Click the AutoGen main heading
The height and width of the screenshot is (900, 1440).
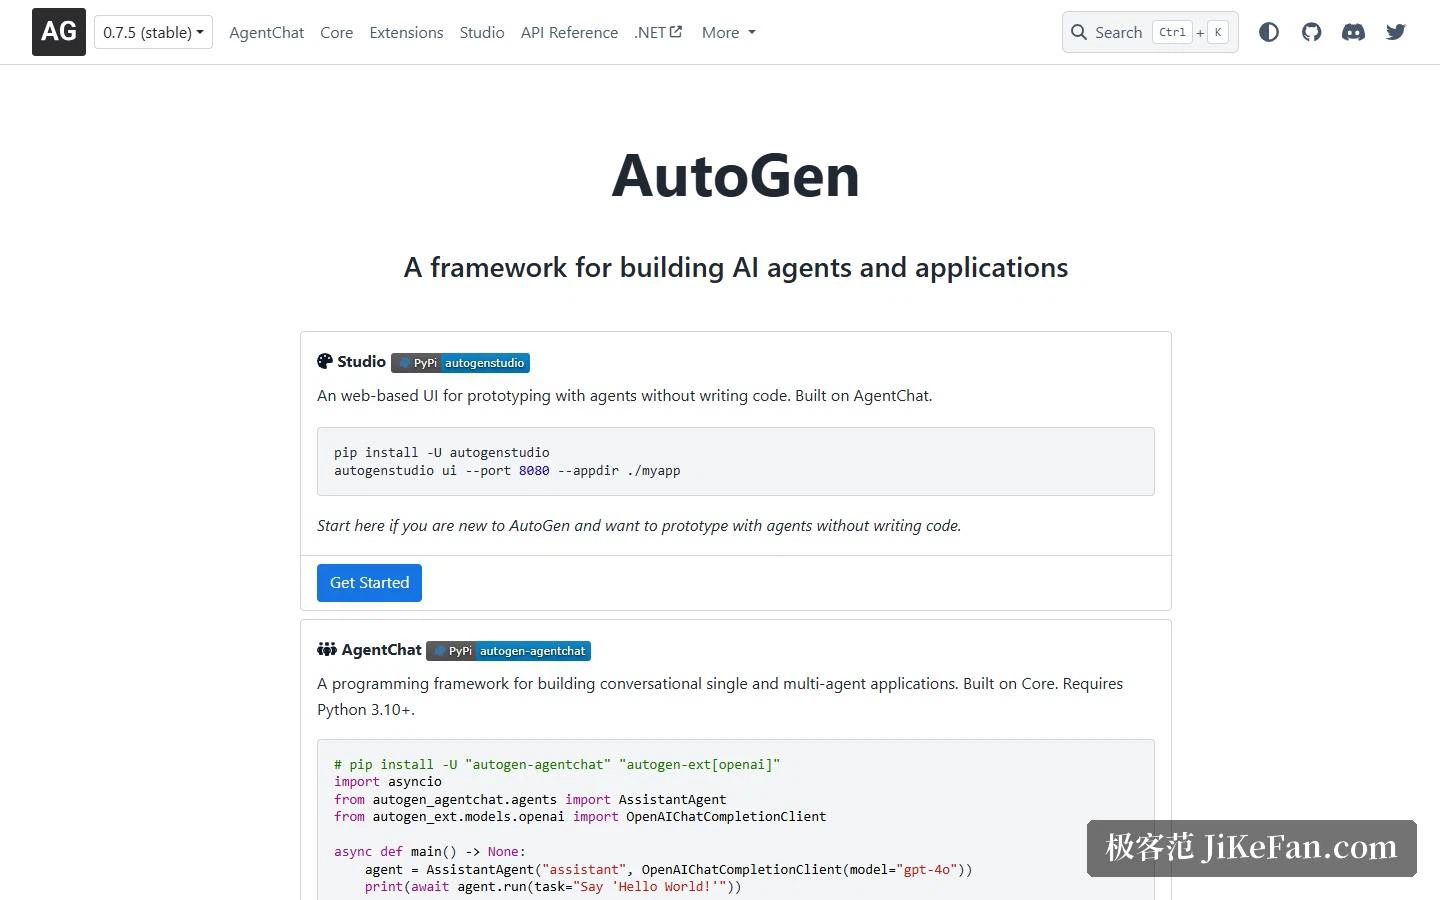tap(736, 176)
